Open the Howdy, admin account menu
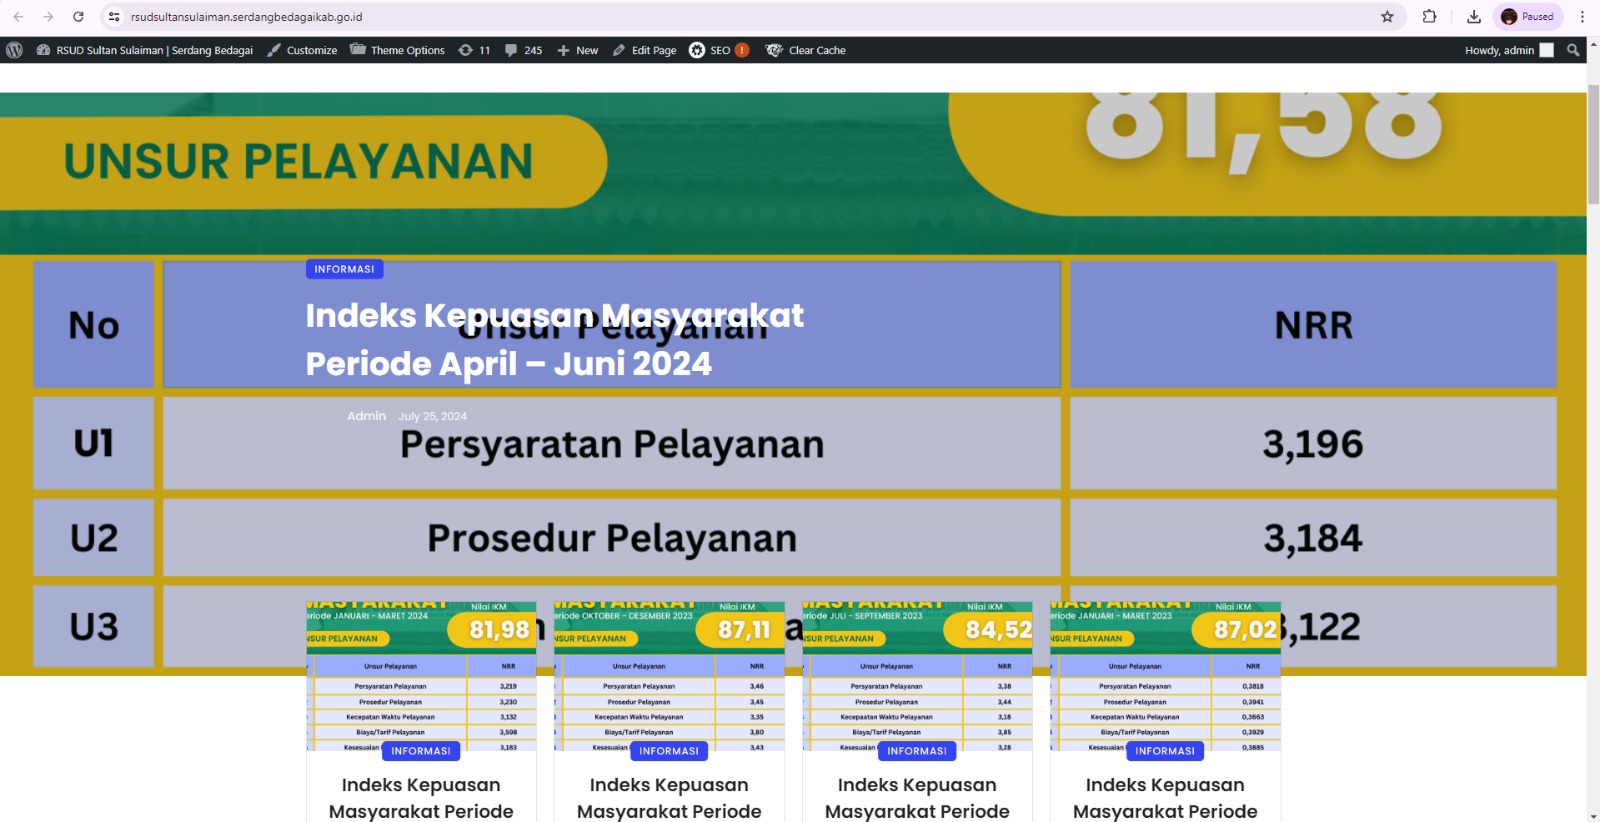1600x822 pixels. (x=1508, y=50)
